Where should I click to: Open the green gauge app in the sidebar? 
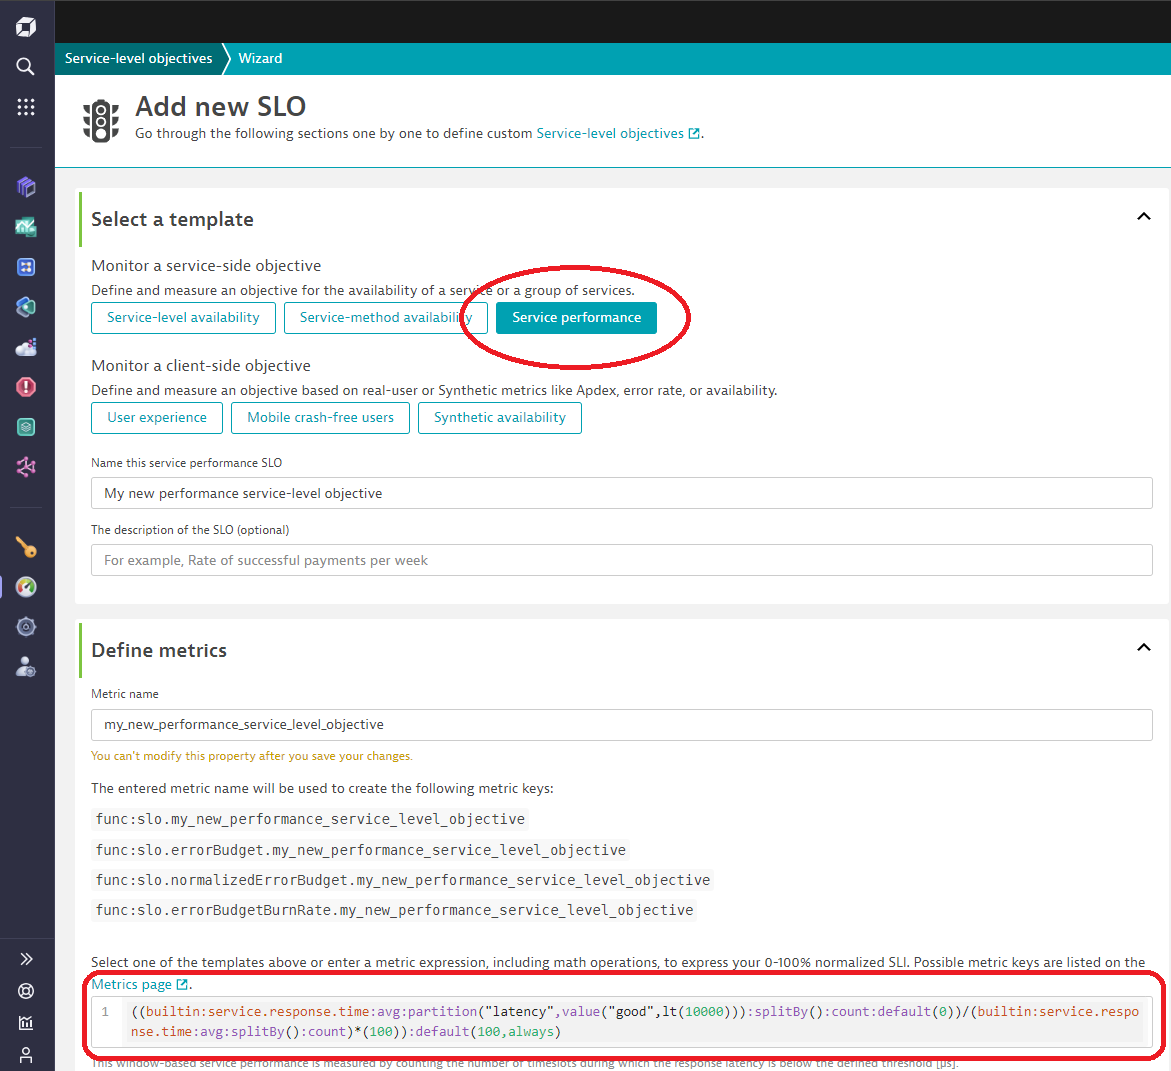click(x=25, y=587)
